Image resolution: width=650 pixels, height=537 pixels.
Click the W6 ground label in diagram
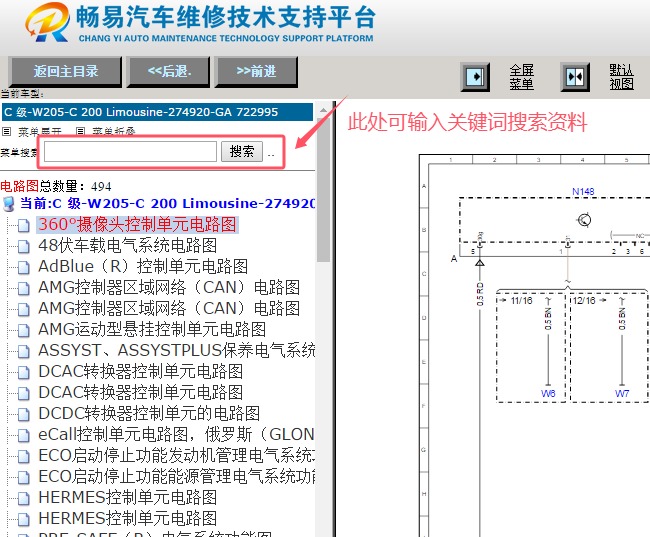click(x=548, y=394)
